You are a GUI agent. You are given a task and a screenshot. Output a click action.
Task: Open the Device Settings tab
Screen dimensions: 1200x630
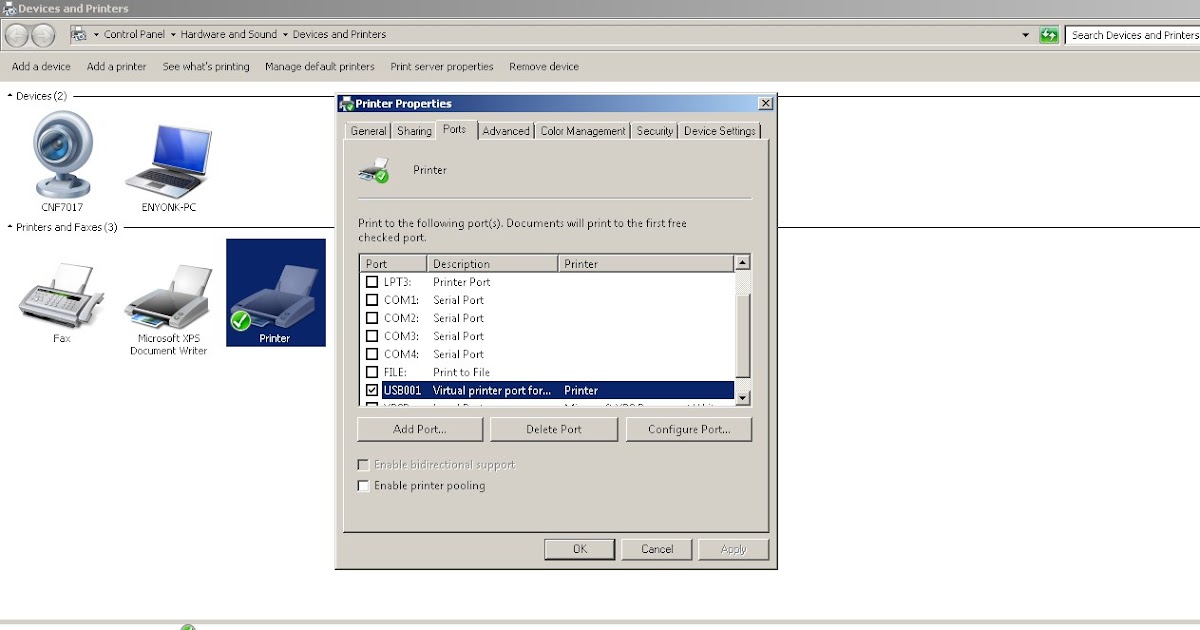[720, 130]
